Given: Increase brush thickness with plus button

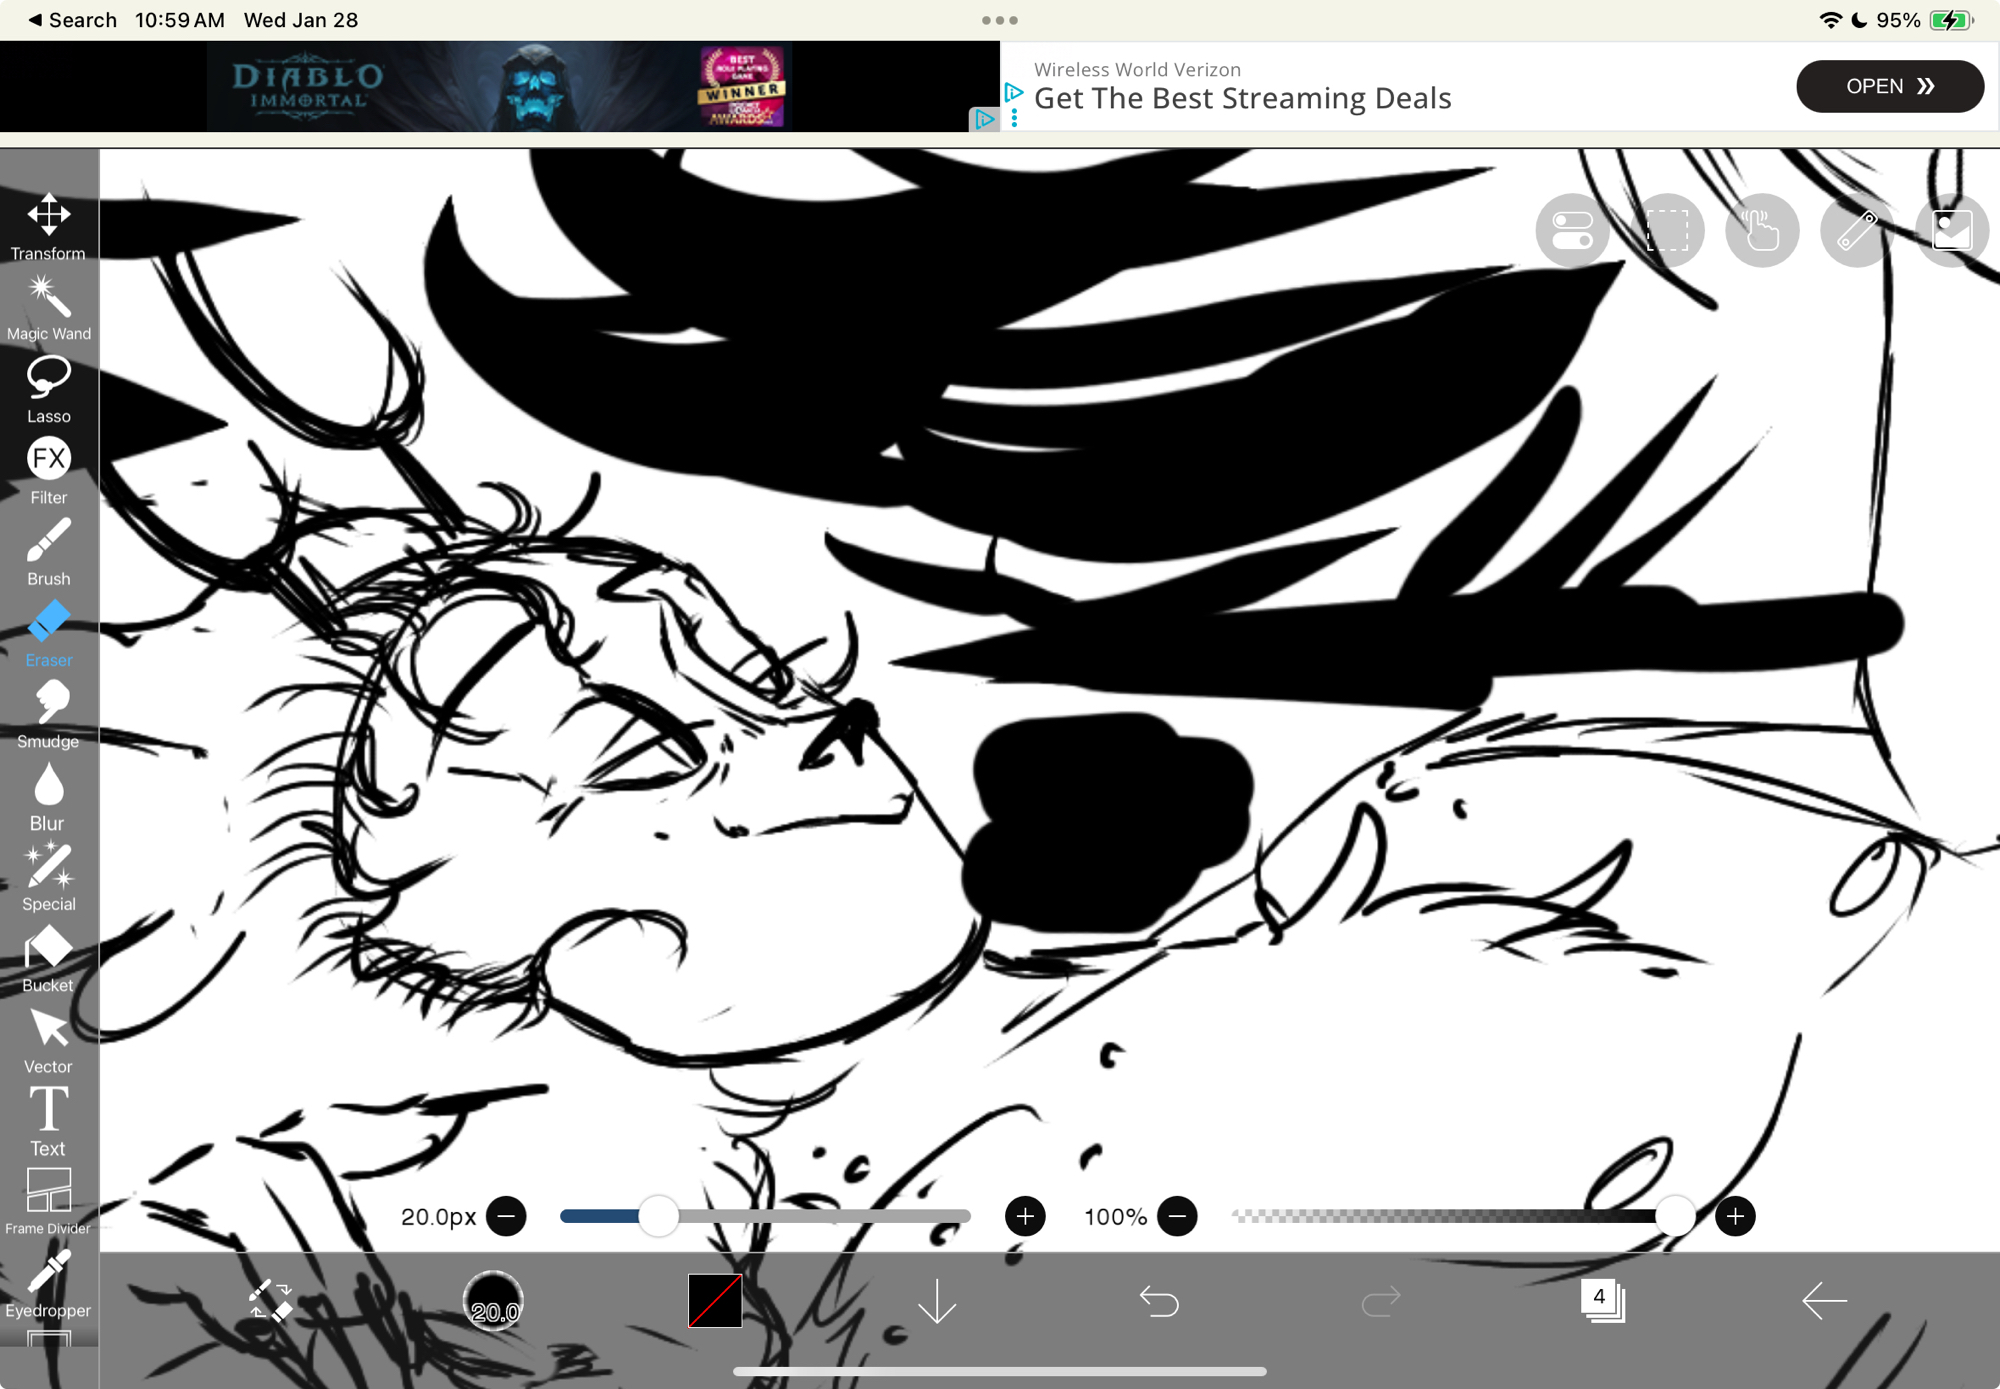Looking at the screenshot, I should tap(1025, 1216).
